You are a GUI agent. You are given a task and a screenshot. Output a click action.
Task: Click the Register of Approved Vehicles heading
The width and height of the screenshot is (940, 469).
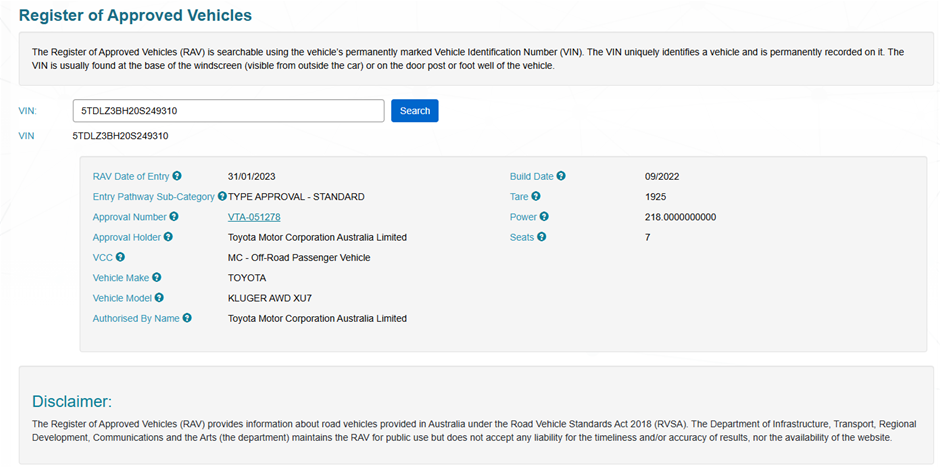135,16
